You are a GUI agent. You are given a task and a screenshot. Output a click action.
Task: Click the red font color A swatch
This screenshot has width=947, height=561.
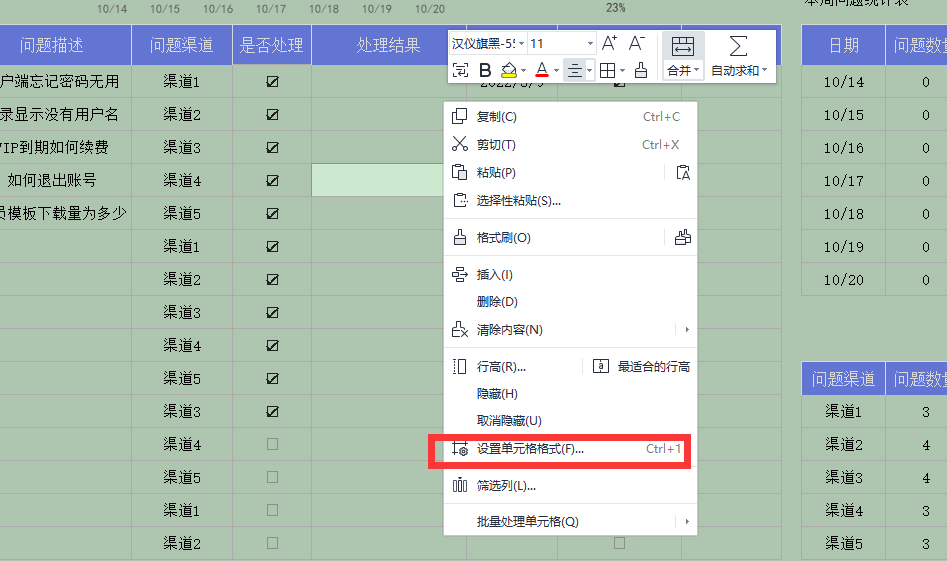(542, 70)
